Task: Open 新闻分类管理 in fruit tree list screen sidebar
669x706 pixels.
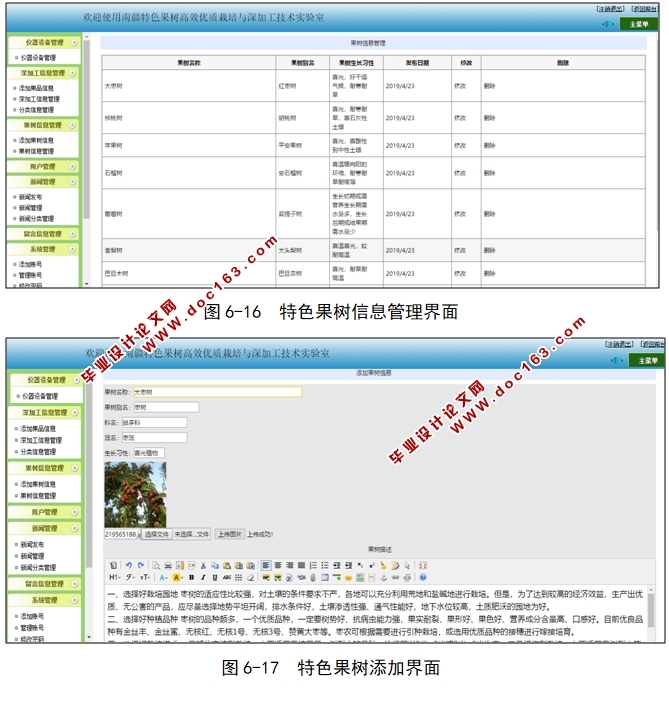Action: click(36, 219)
